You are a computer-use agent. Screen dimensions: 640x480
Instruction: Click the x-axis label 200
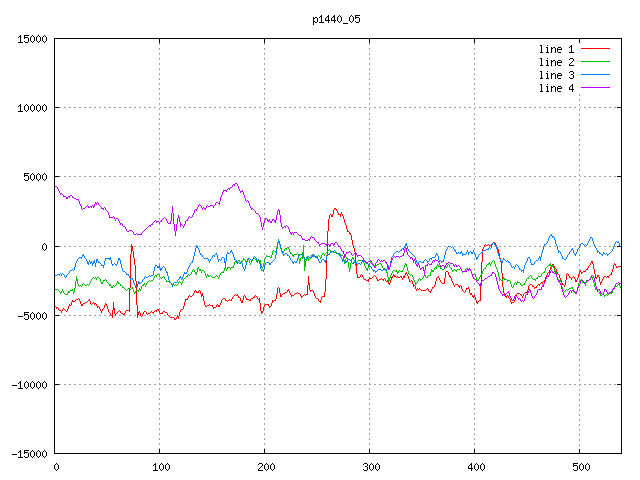tap(266, 467)
